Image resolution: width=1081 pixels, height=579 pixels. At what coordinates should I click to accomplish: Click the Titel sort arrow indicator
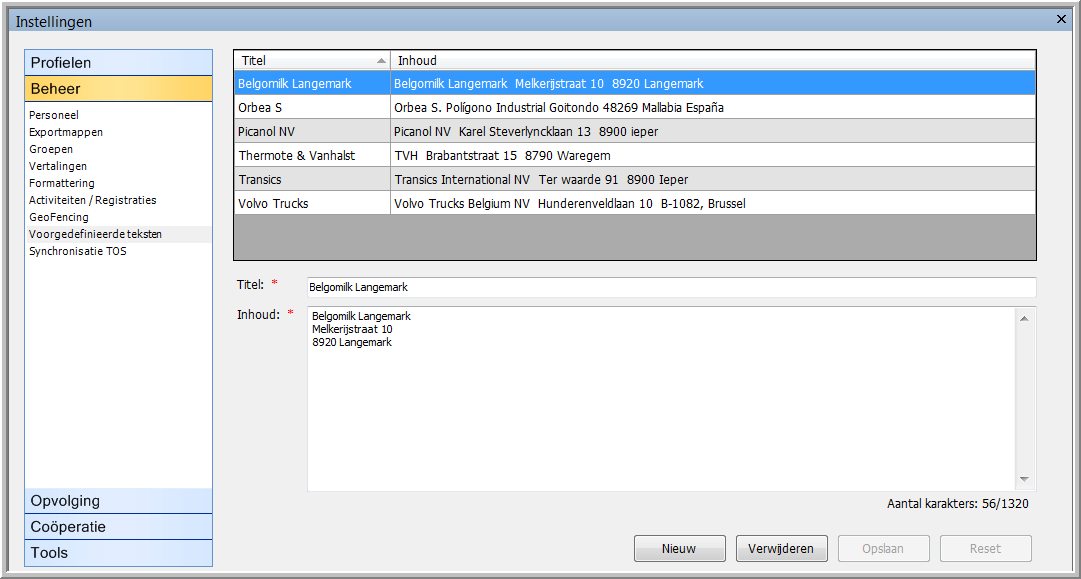pyautogui.click(x=381, y=61)
